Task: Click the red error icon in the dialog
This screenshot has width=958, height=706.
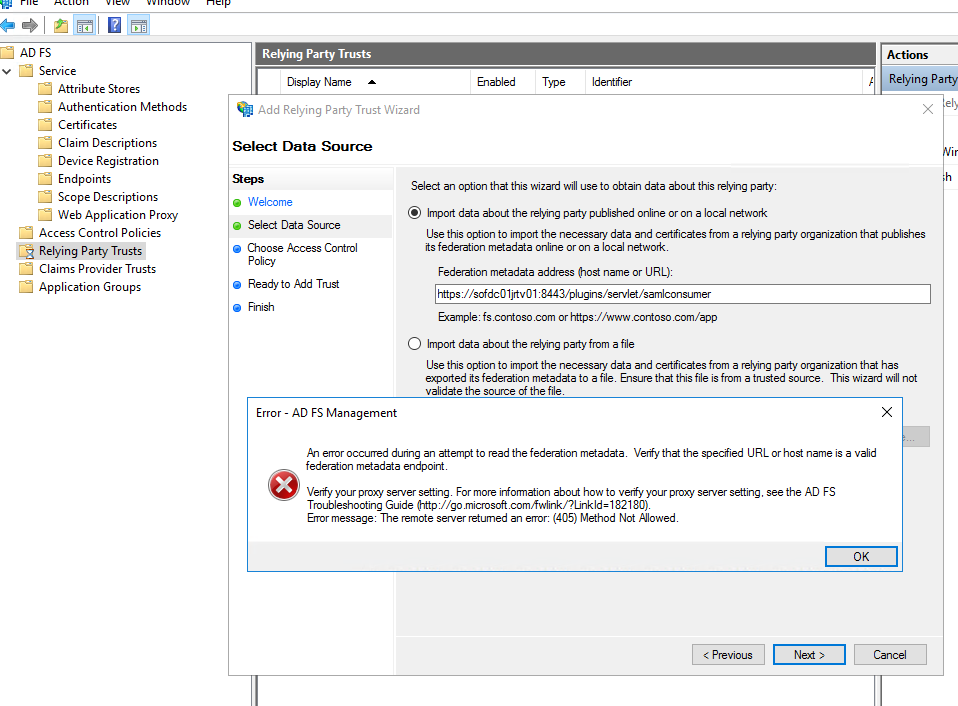Action: click(x=284, y=486)
